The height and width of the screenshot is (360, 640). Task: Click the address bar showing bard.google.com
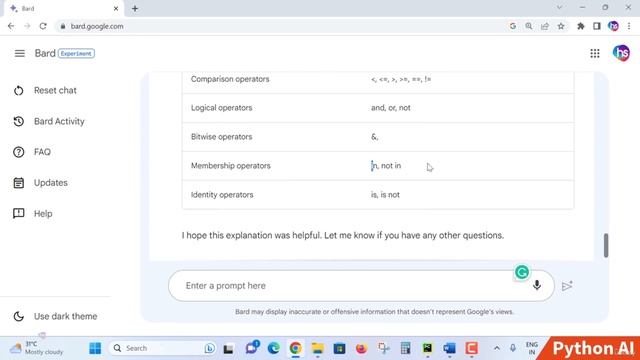point(282,26)
